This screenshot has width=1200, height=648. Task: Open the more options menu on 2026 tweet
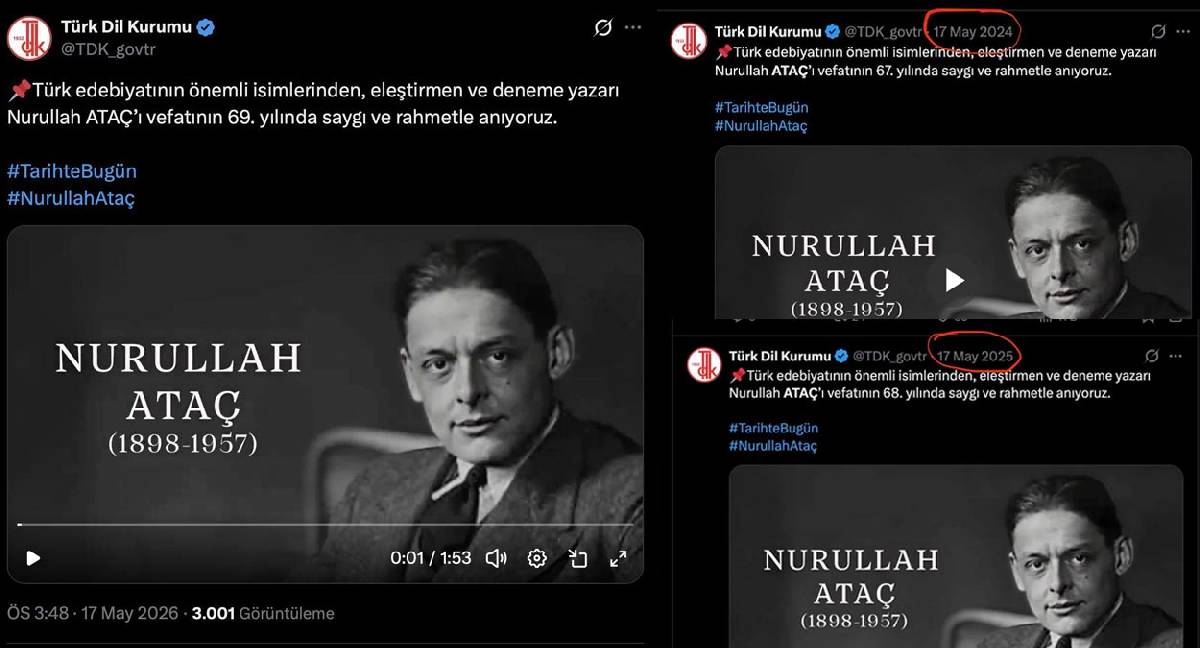pyautogui.click(x=633, y=28)
